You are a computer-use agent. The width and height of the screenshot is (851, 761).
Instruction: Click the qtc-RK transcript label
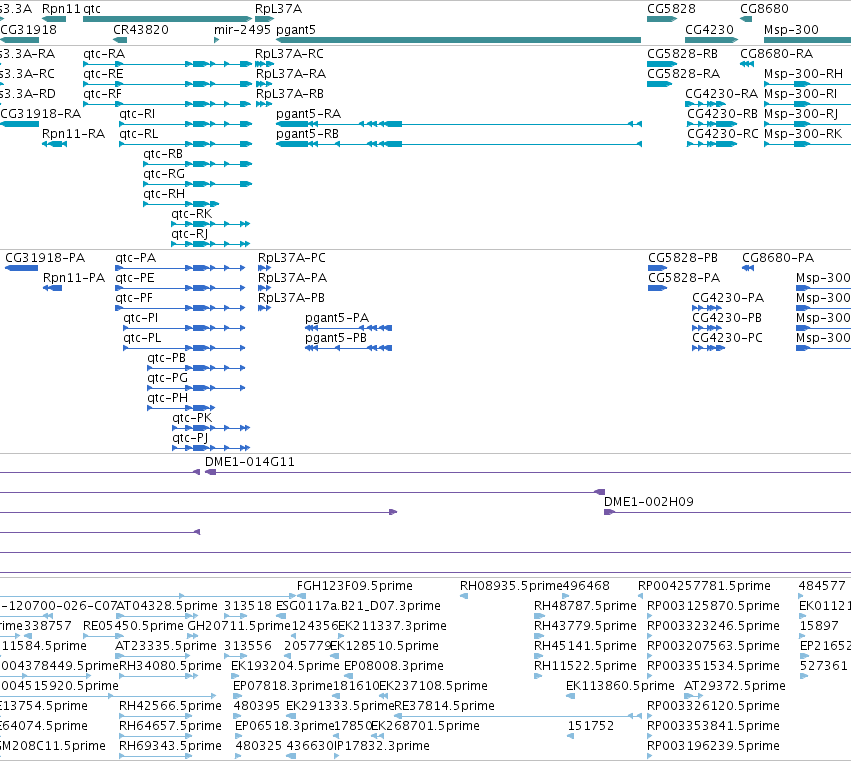coord(192,214)
